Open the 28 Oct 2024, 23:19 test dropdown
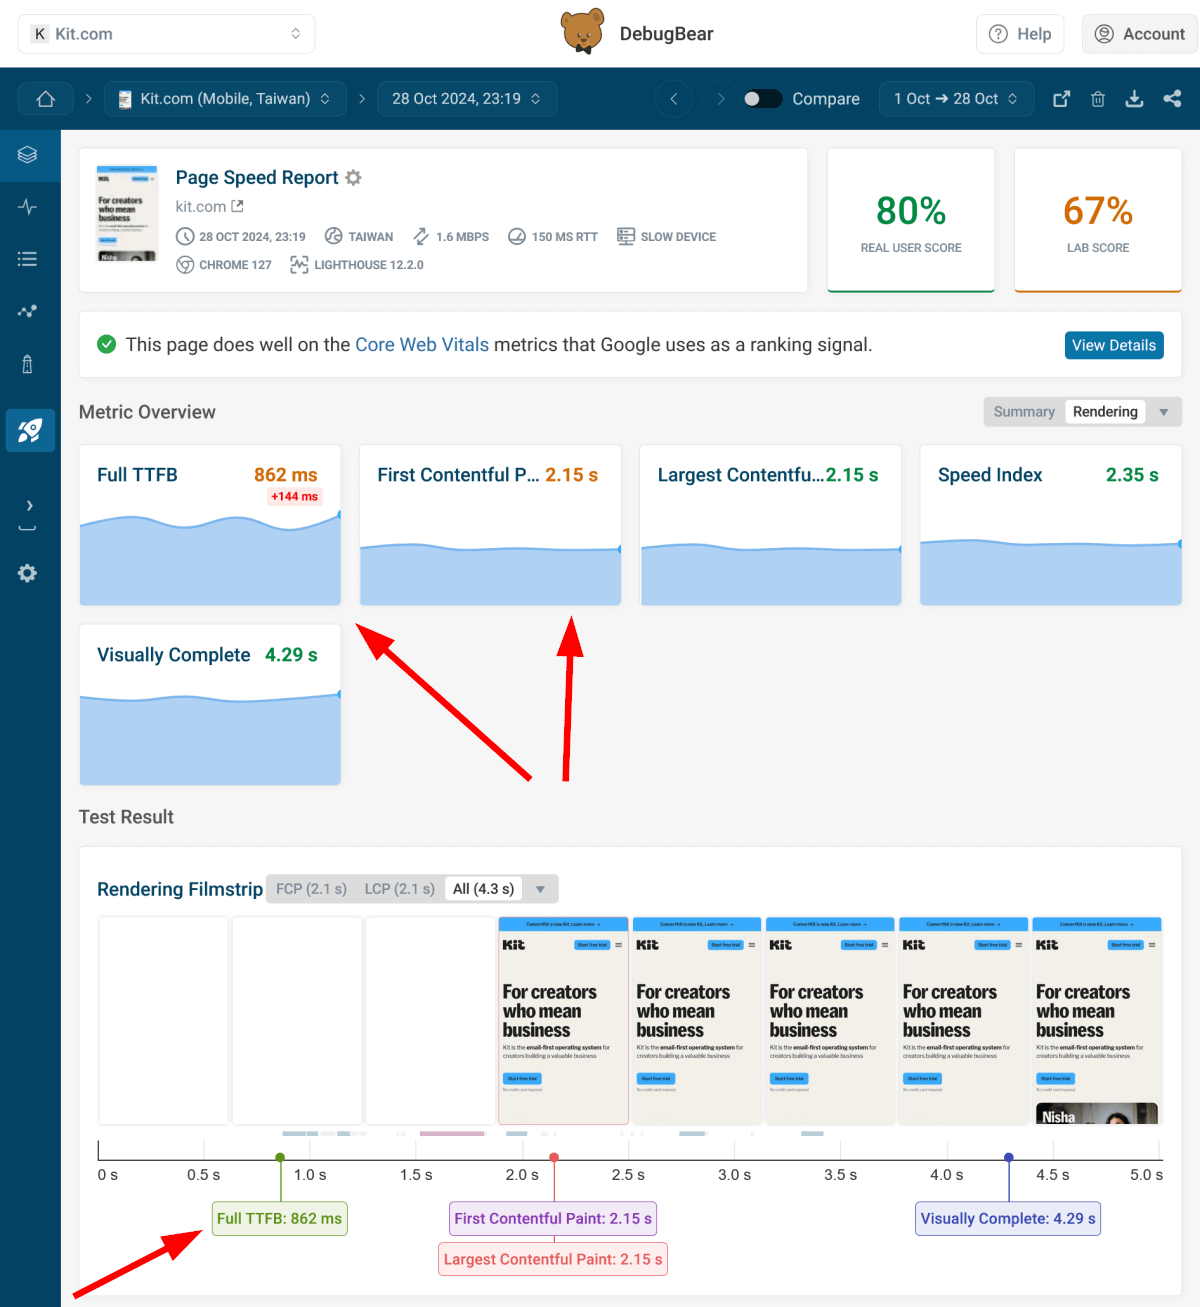This screenshot has height=1307, width=1200. click(467, 99)
